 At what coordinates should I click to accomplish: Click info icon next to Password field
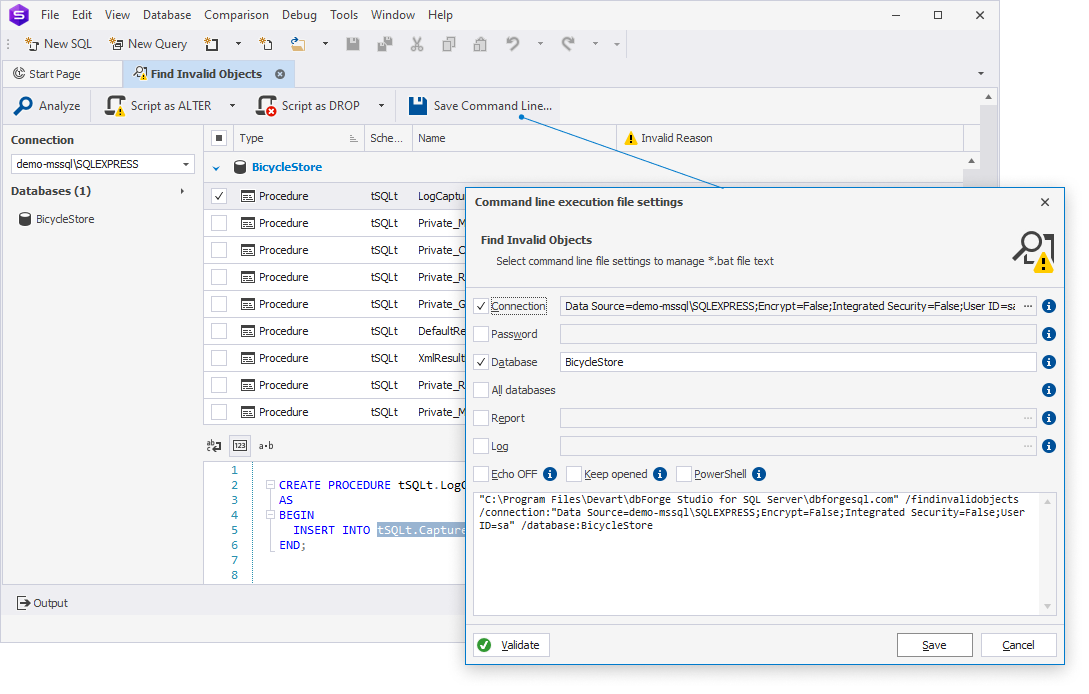tap(1049, 334)
